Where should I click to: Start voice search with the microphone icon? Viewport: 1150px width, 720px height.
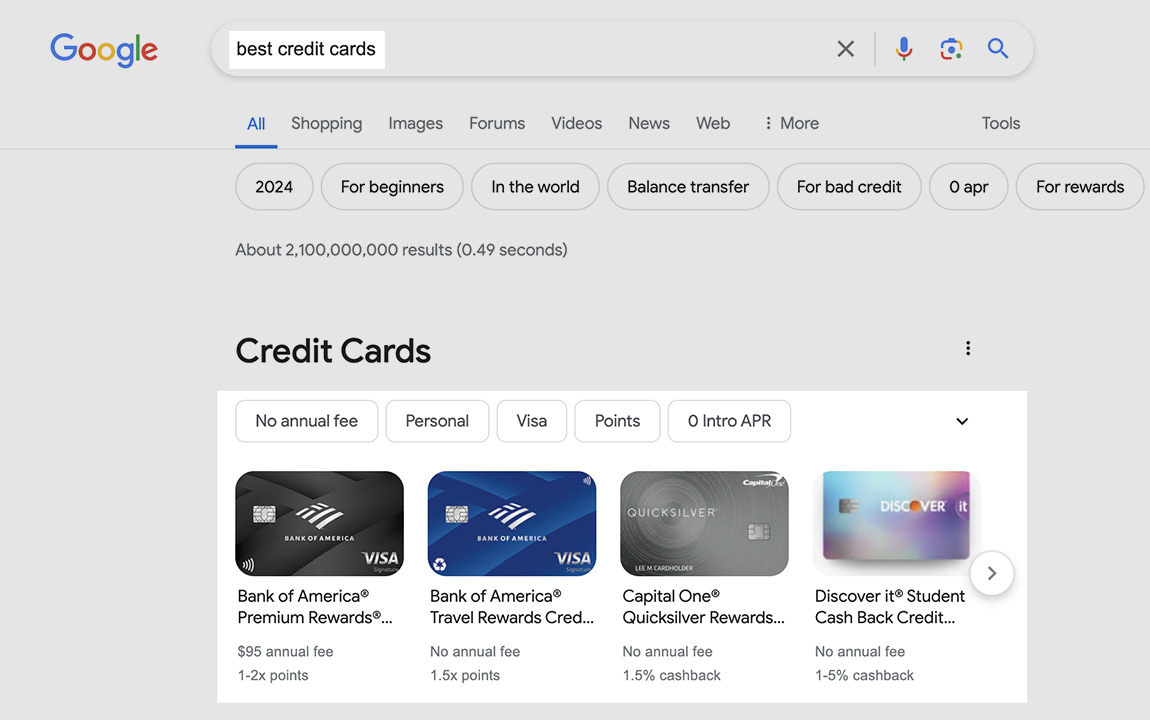click(x=904, y=49)
